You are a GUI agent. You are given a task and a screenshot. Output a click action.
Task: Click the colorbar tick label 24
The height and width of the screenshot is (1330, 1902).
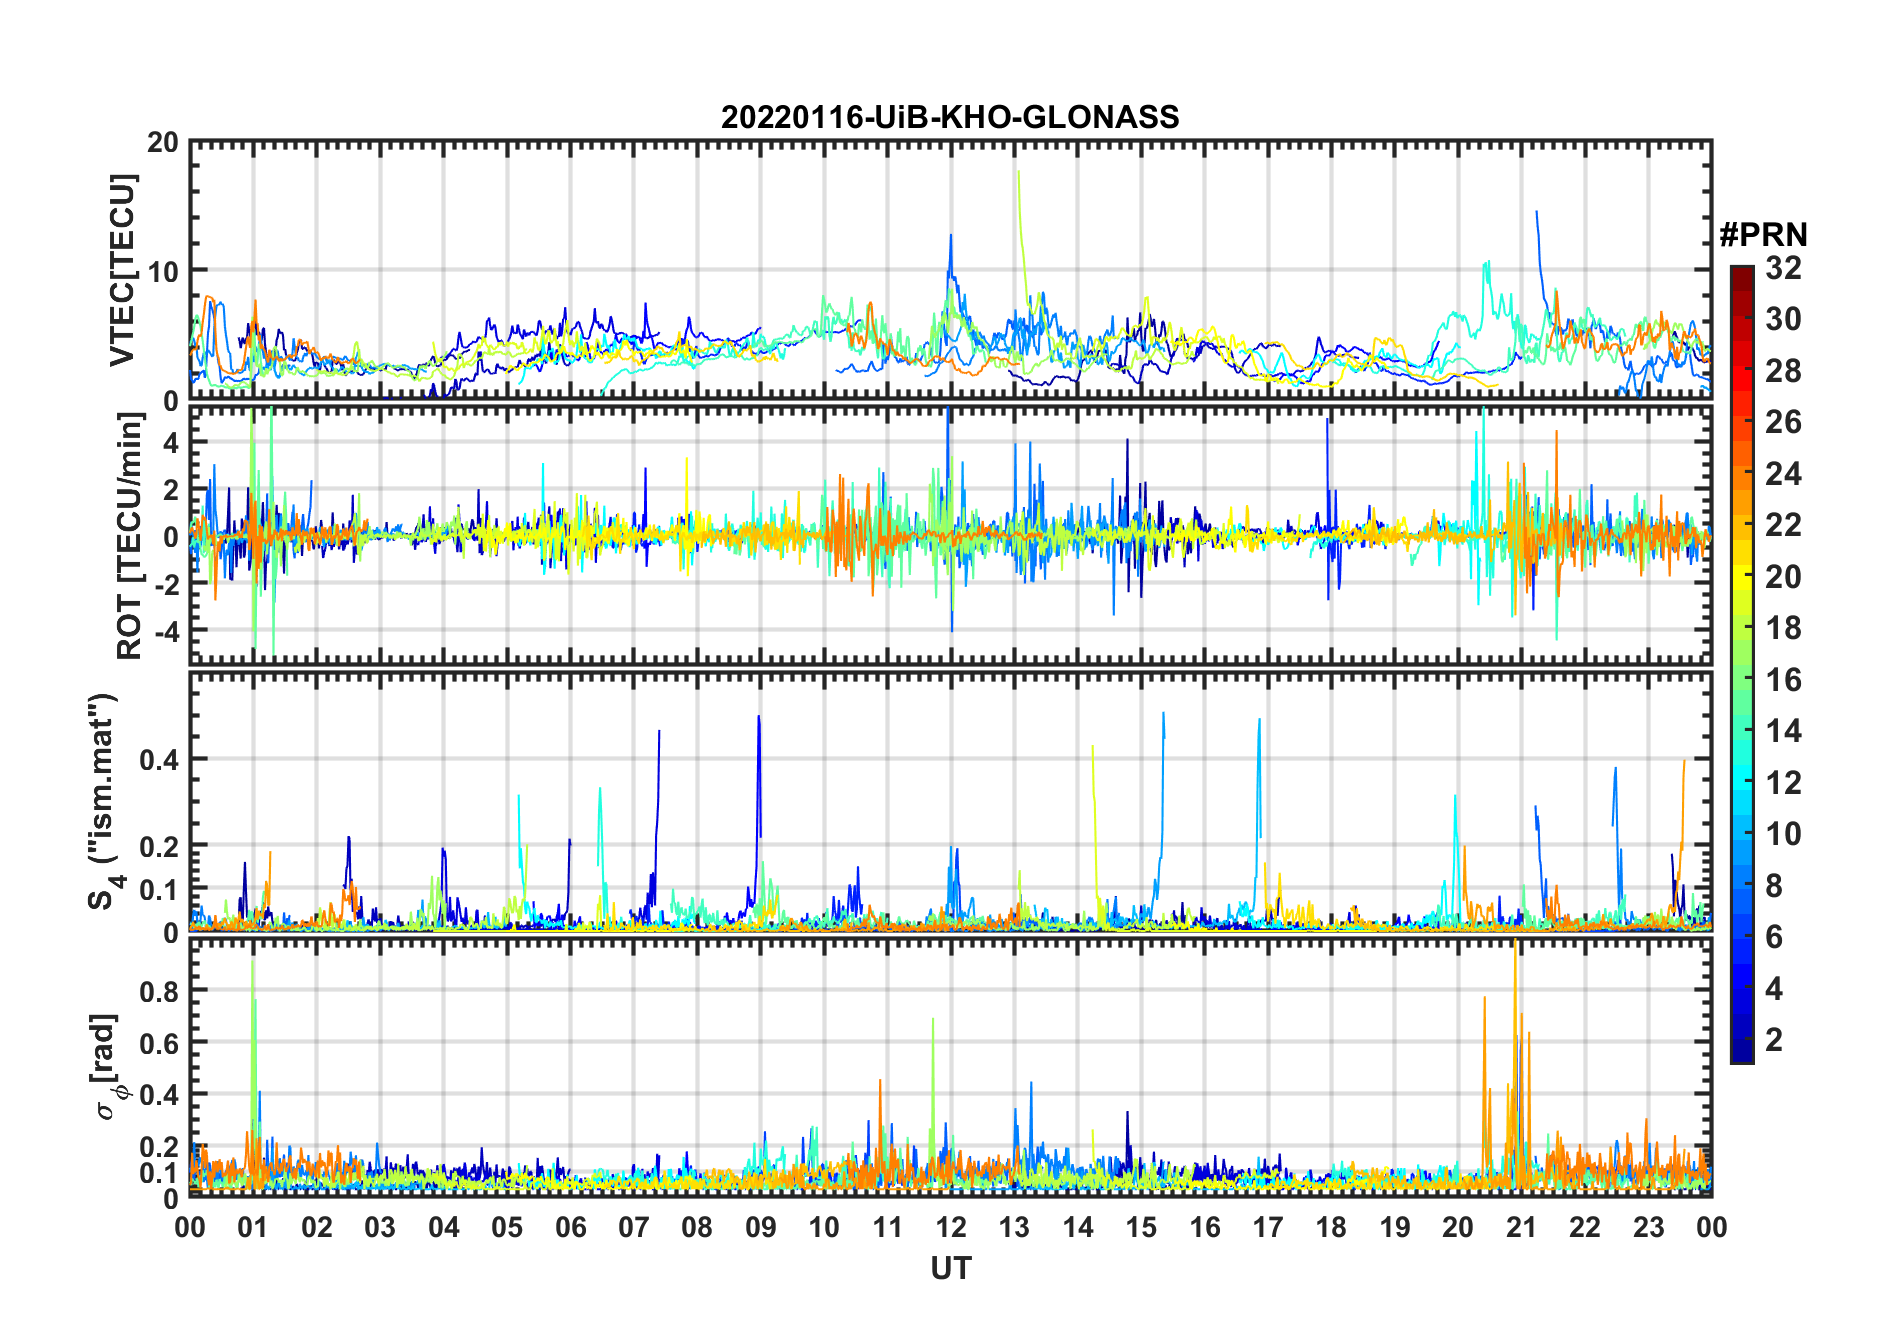[1783, 473]
